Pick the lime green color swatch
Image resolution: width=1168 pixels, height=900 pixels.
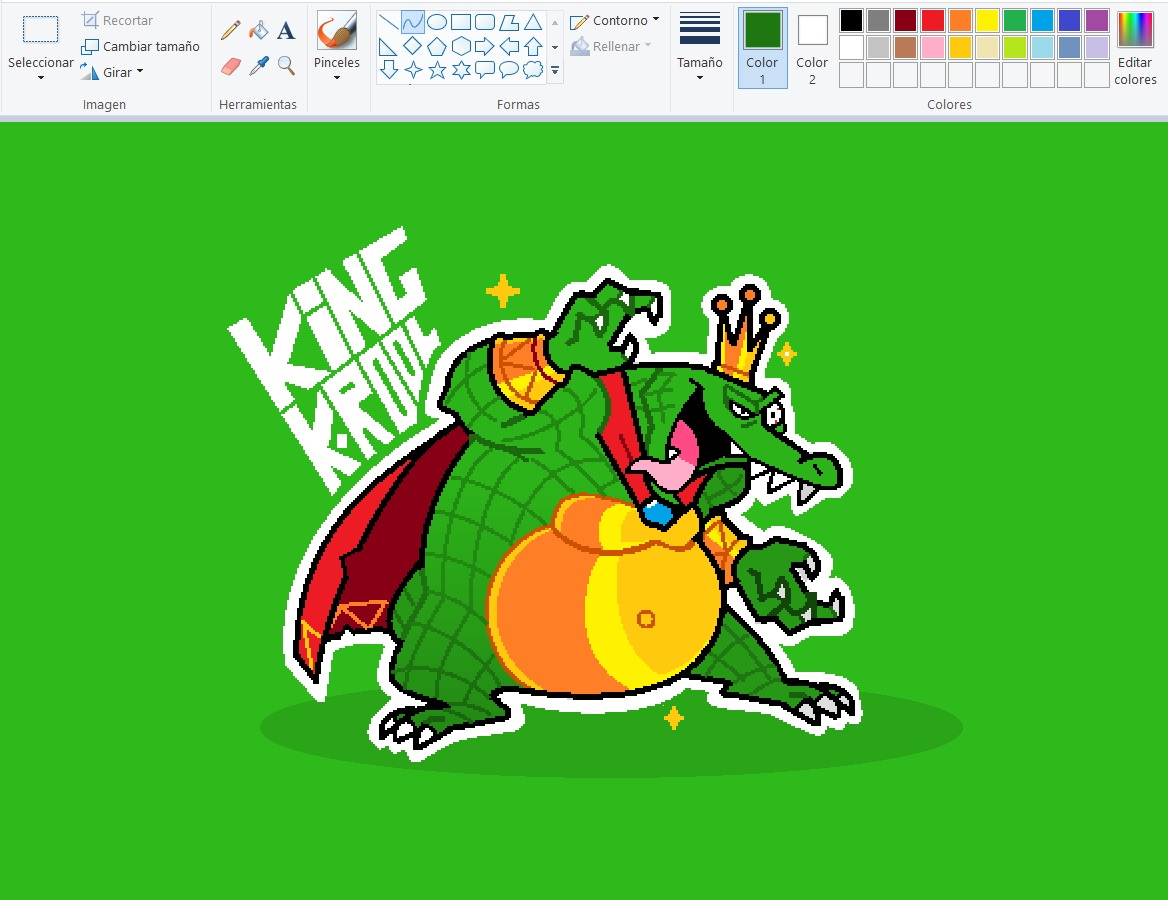pos(1015,47)
